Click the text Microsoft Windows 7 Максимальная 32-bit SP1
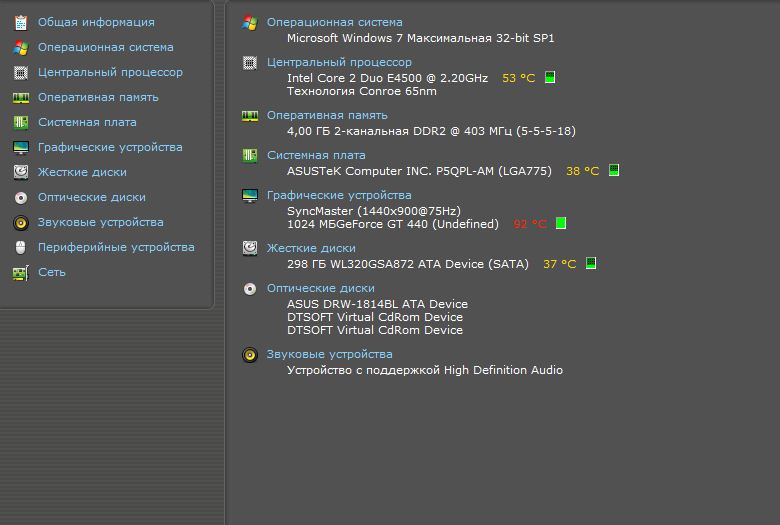This screenshot has width=780, height=525. (420, 38)
